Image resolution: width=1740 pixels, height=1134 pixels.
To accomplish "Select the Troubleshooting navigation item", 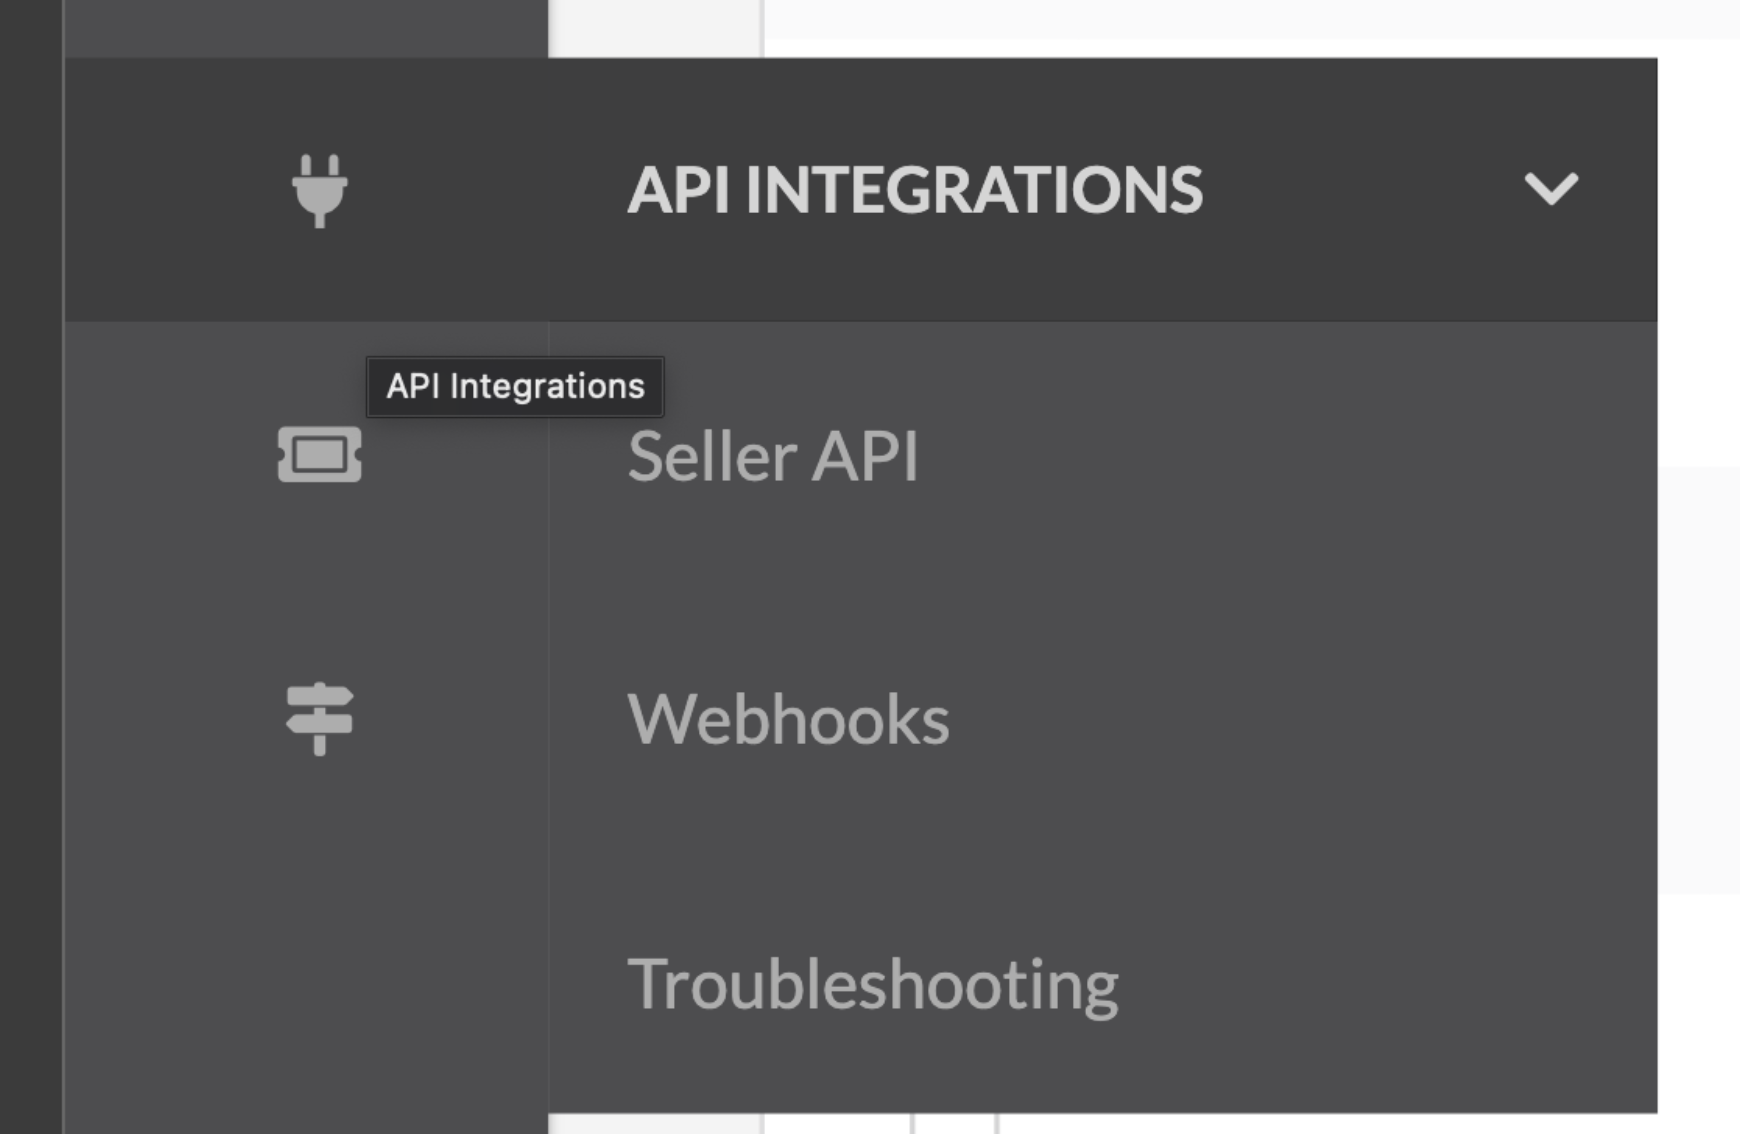I will (873, 985).
